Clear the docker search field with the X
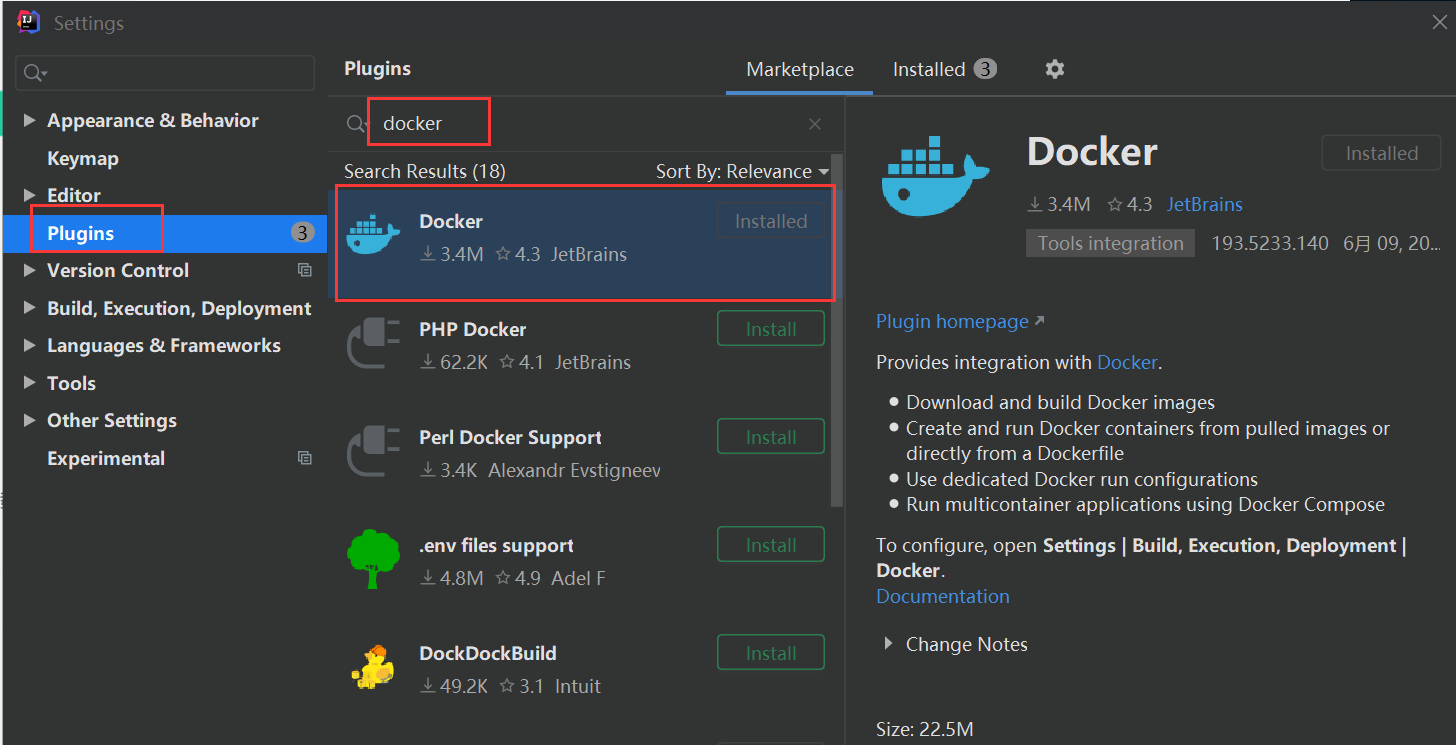The image size is (1456, 745). point(815,123)
